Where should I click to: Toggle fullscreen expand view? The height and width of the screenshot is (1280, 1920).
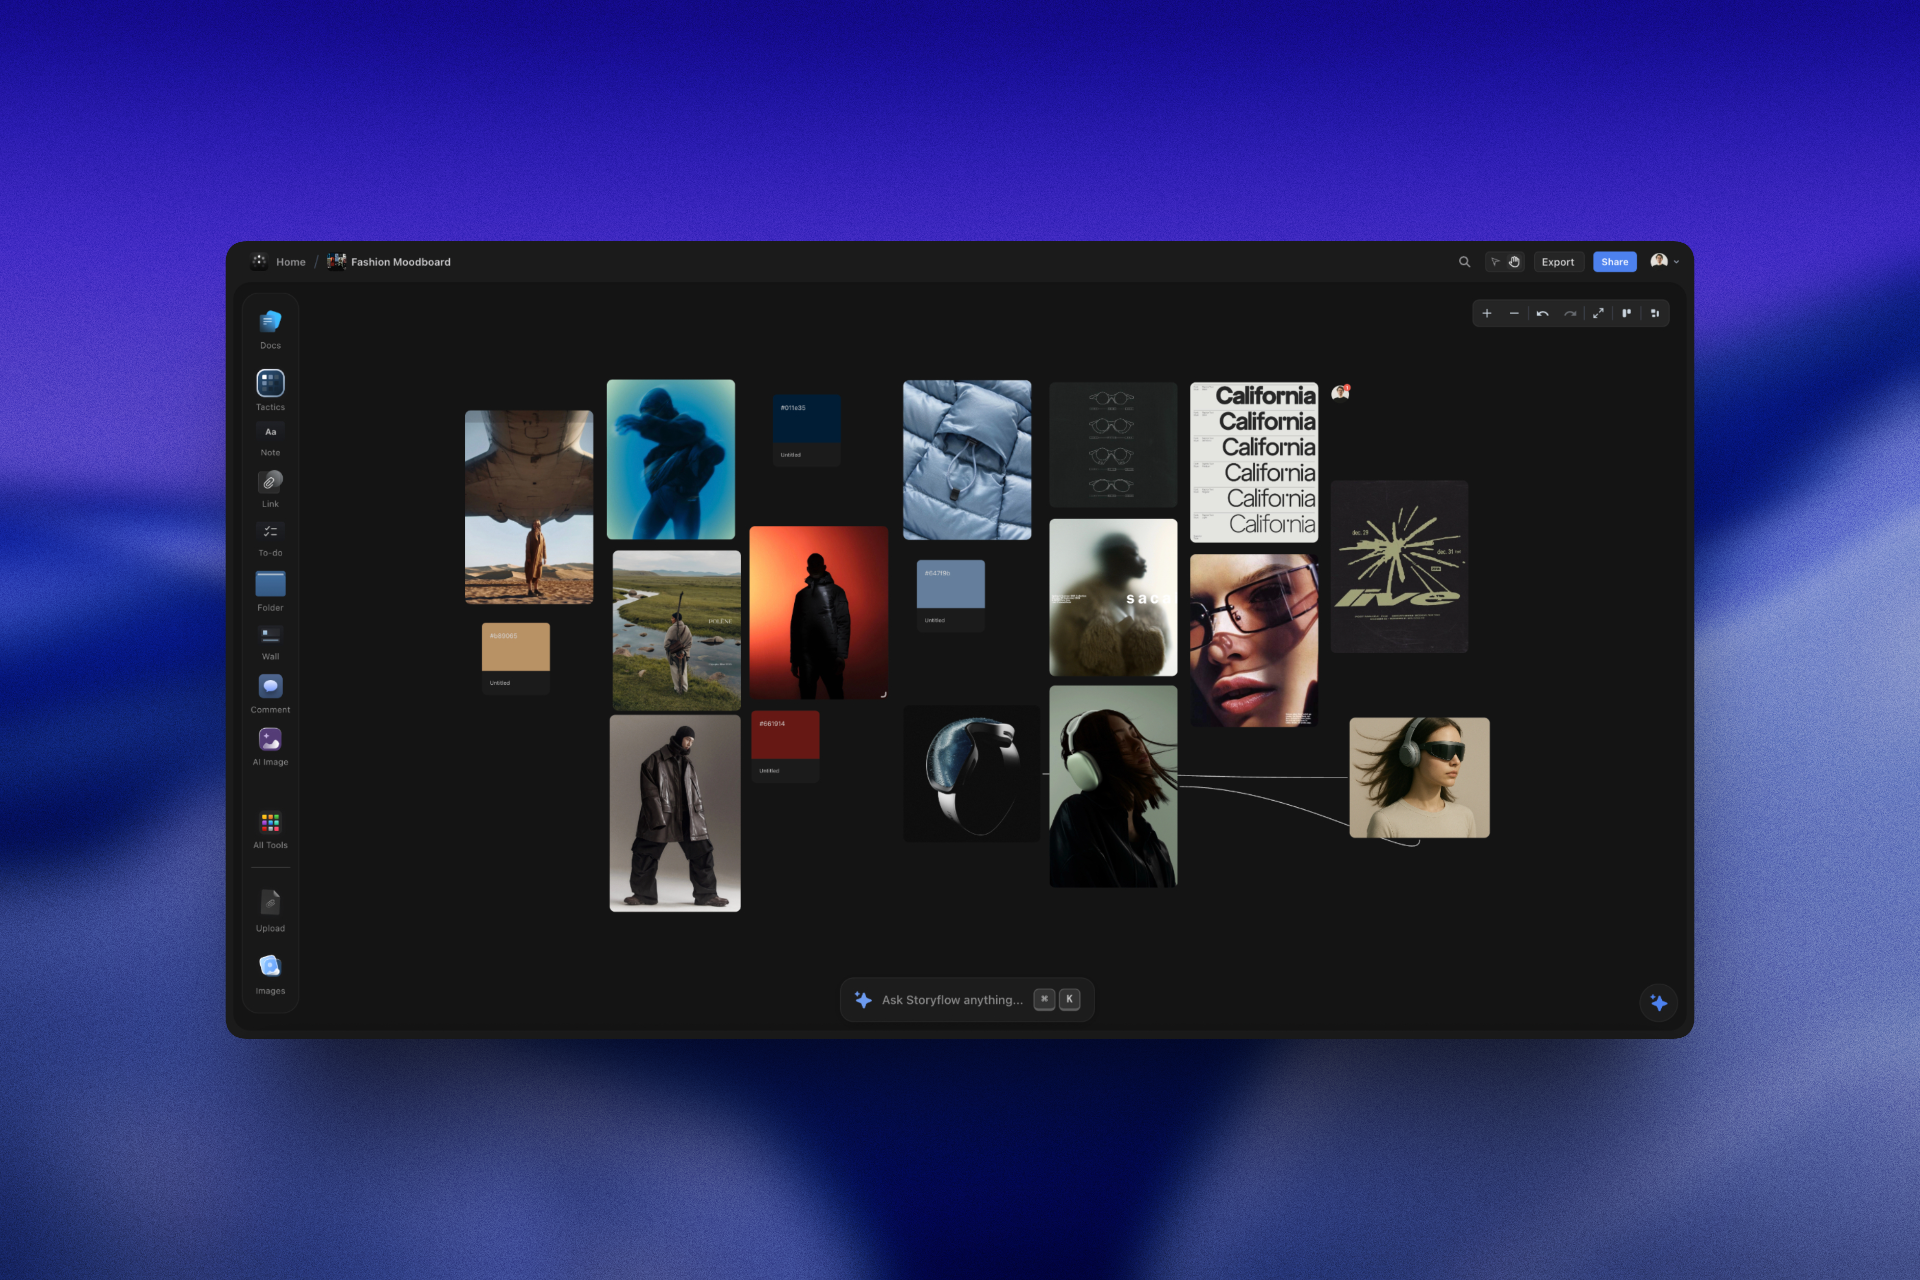click(x=1598, y=314)
